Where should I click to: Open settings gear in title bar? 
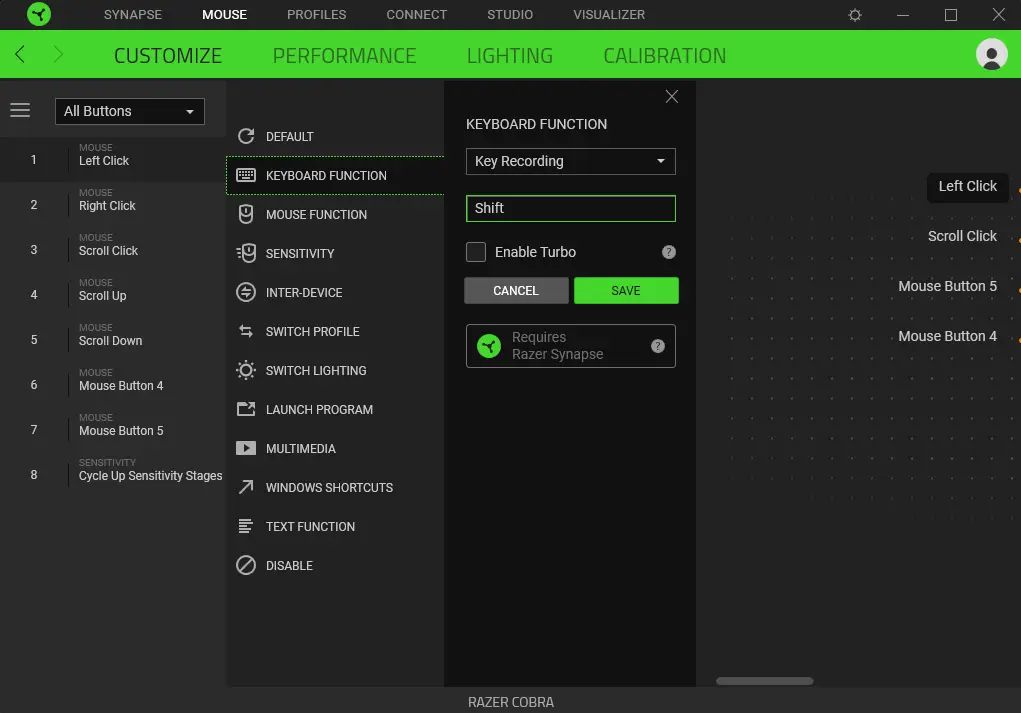854,14
